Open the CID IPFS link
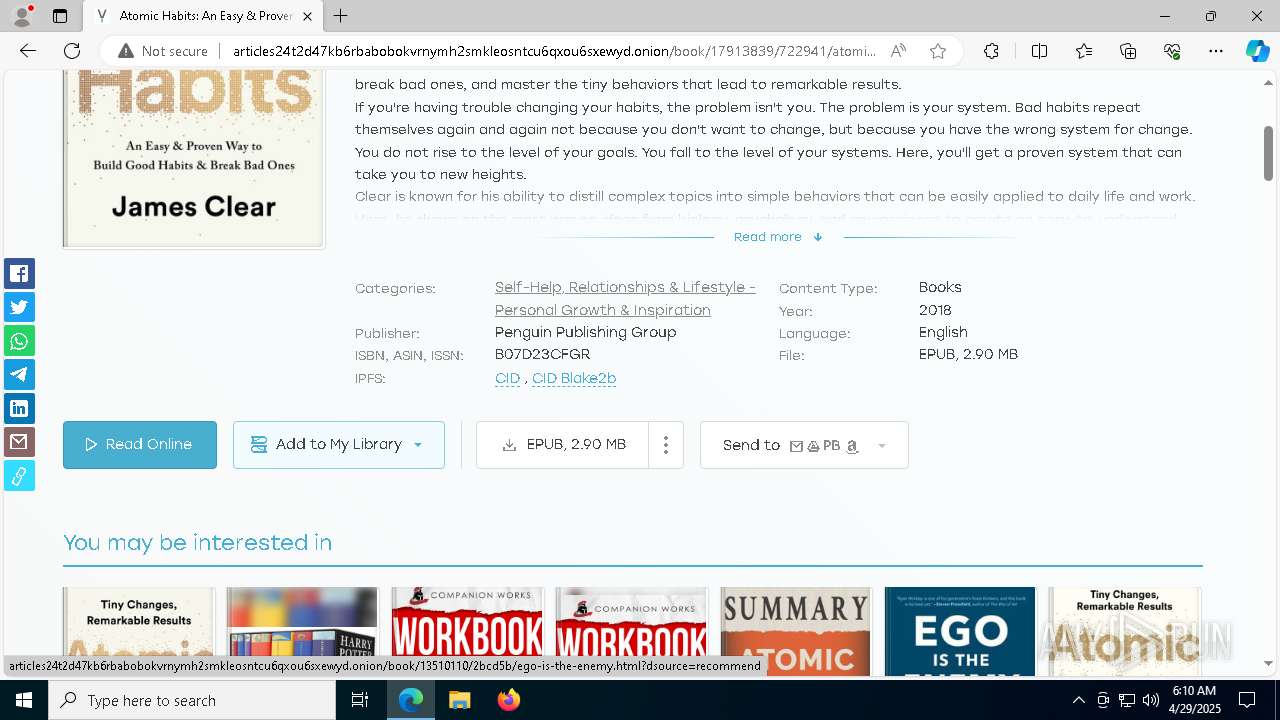1280x720 pixels. coord(508,378)
